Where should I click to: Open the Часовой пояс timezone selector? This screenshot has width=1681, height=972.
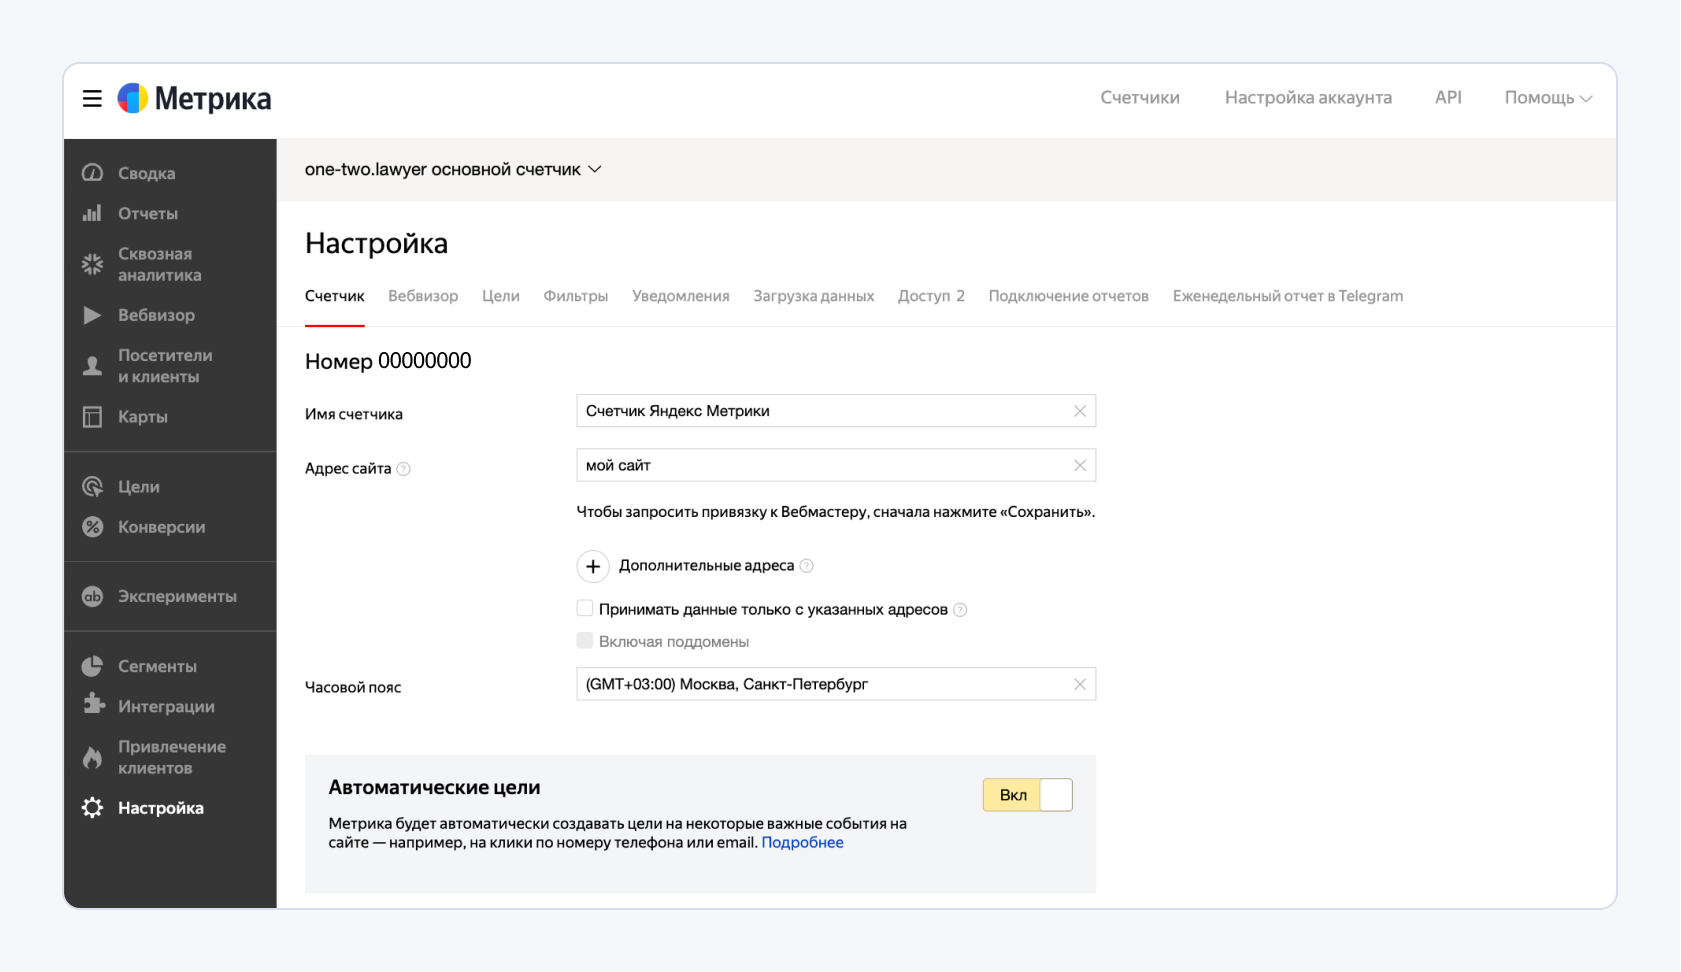point(822,684)
